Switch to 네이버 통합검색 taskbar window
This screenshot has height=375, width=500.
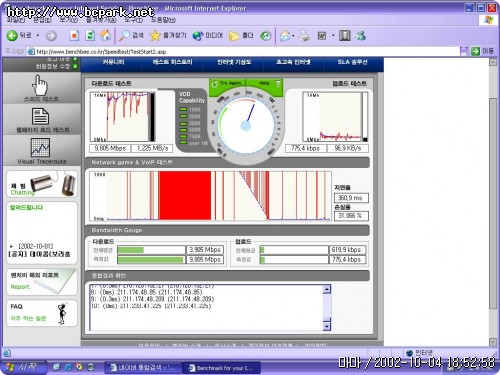pos(142,368)
